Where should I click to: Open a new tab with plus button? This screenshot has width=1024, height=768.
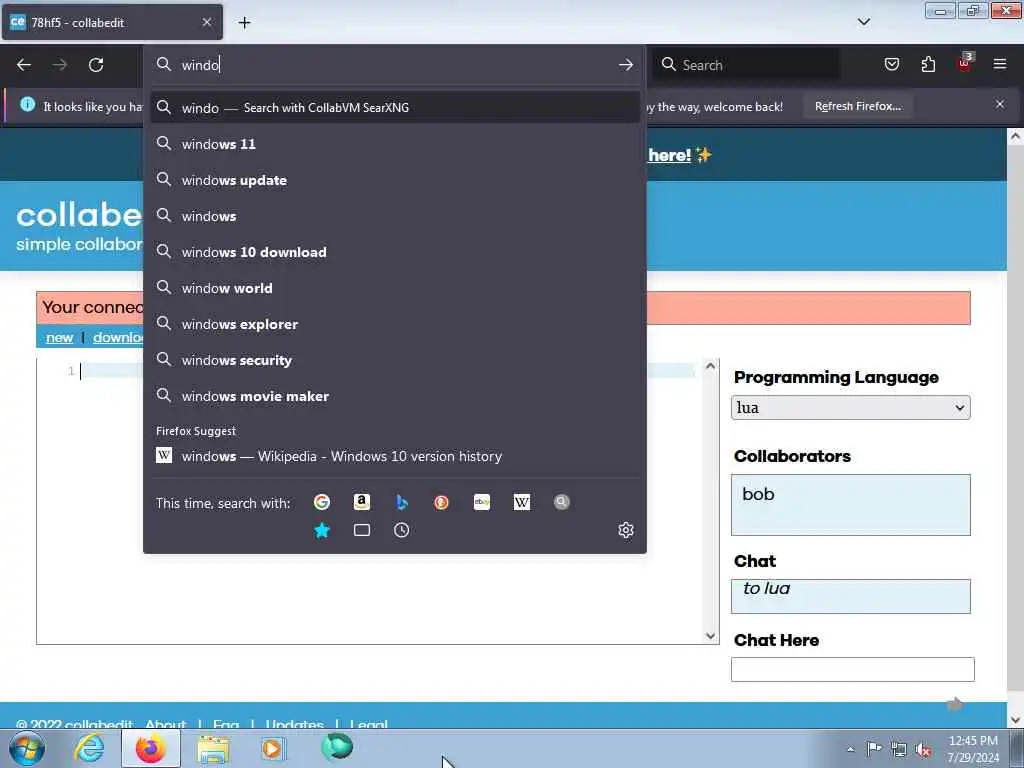(x=244, y=23)
